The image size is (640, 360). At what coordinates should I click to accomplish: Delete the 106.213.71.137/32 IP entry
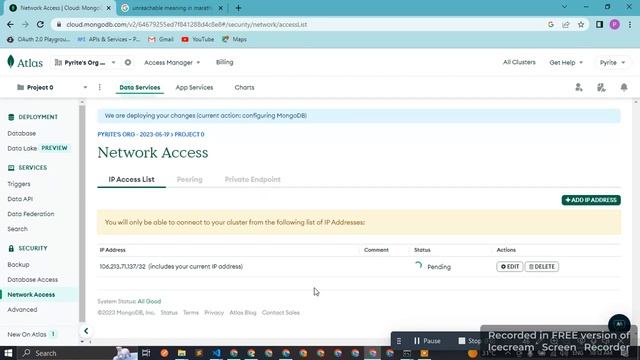542,267
